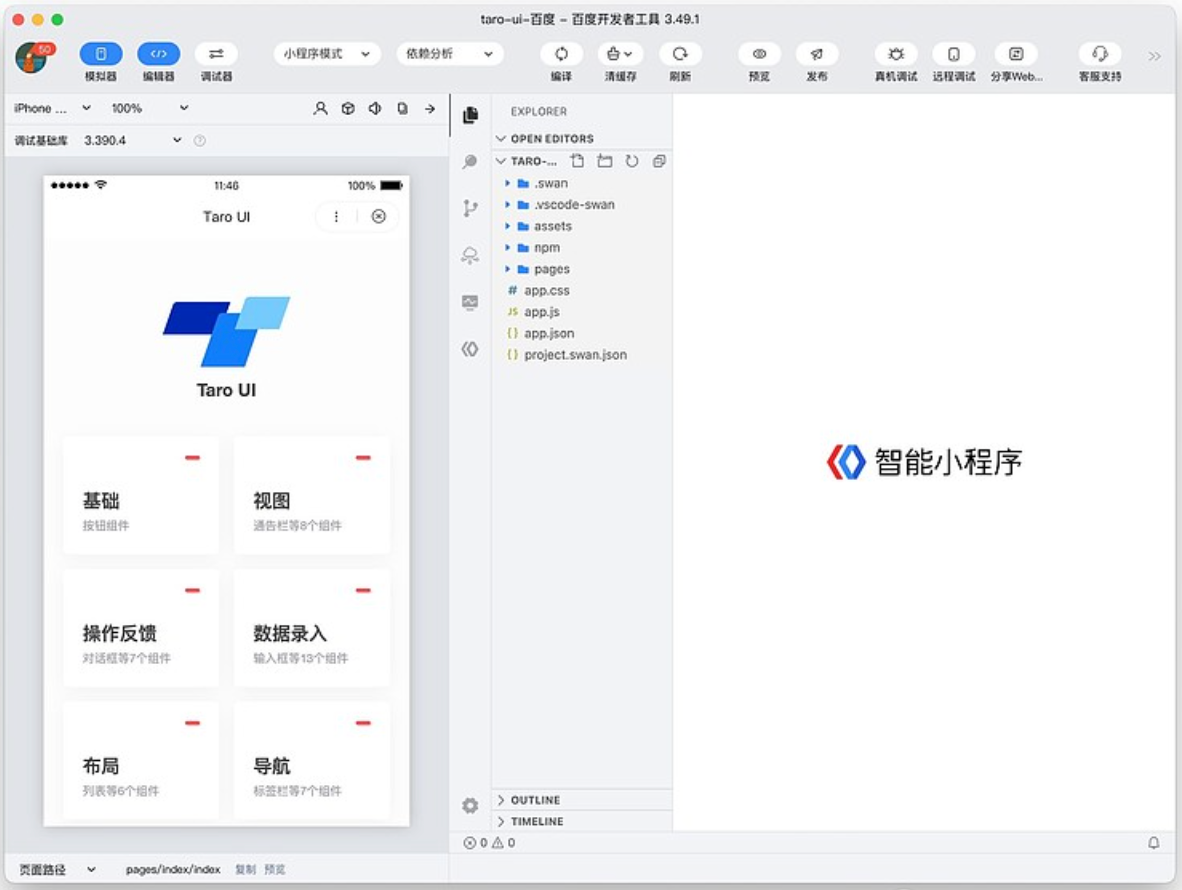Screen dimensions: 1182x890
Task: Click the preview (预览) eye icon
Action: tap(759, 54)
